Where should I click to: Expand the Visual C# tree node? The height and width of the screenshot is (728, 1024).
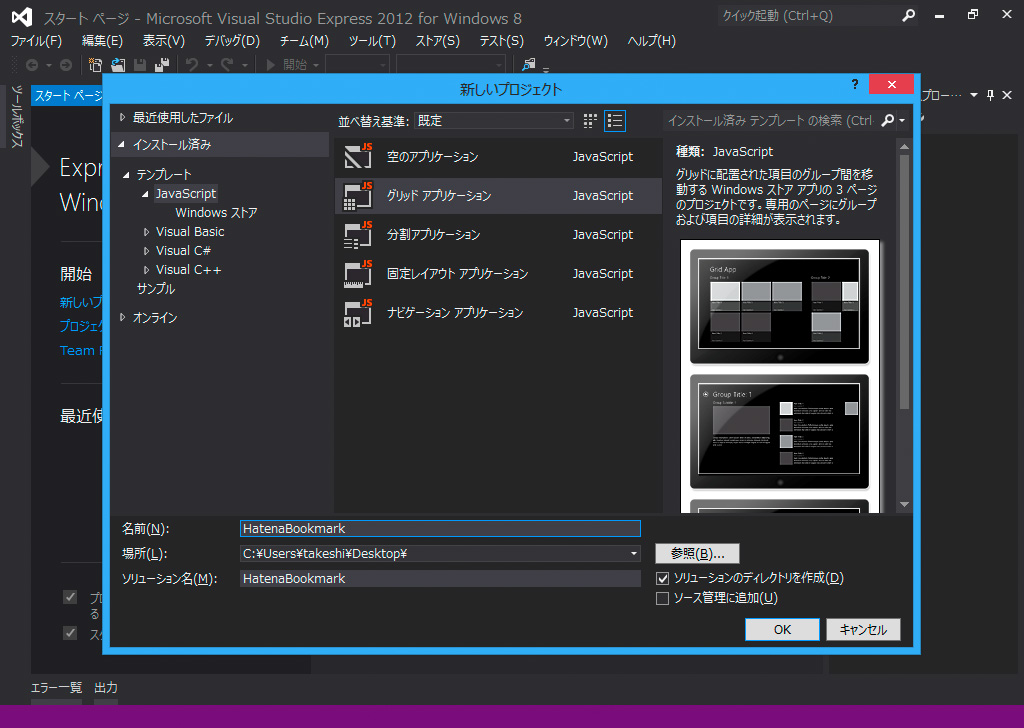[146, 251]
